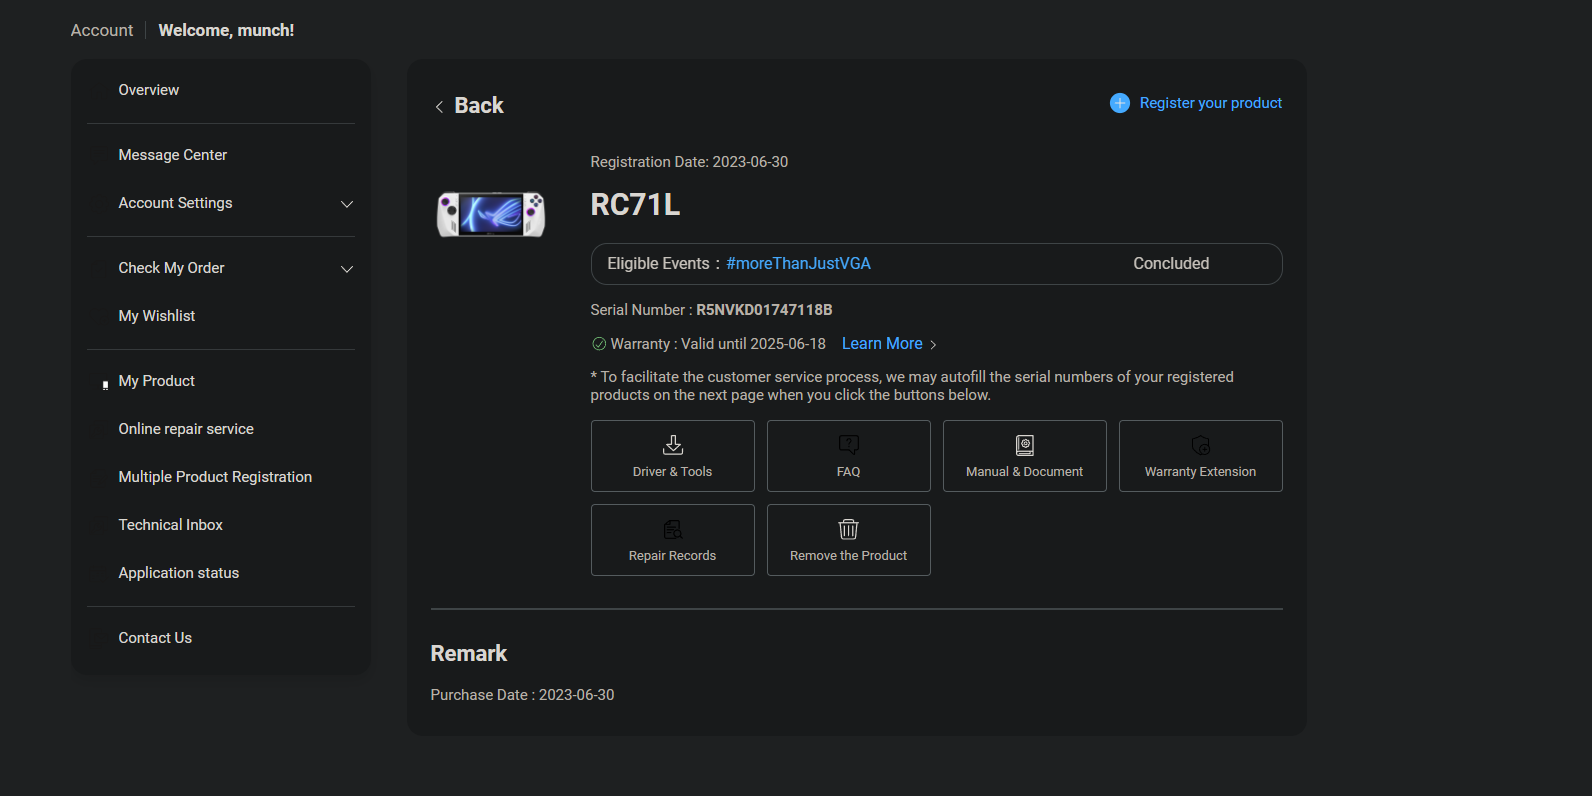Click the Warranty Extension button label
The image size is (1592, 796).
(x=1201, y=472)
